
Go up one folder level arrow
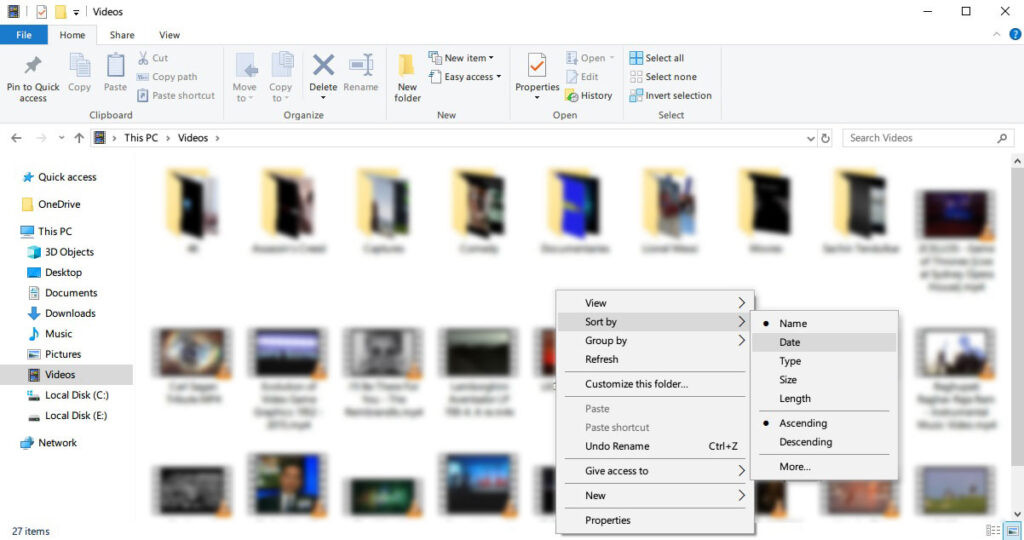(x=79, y=138)
